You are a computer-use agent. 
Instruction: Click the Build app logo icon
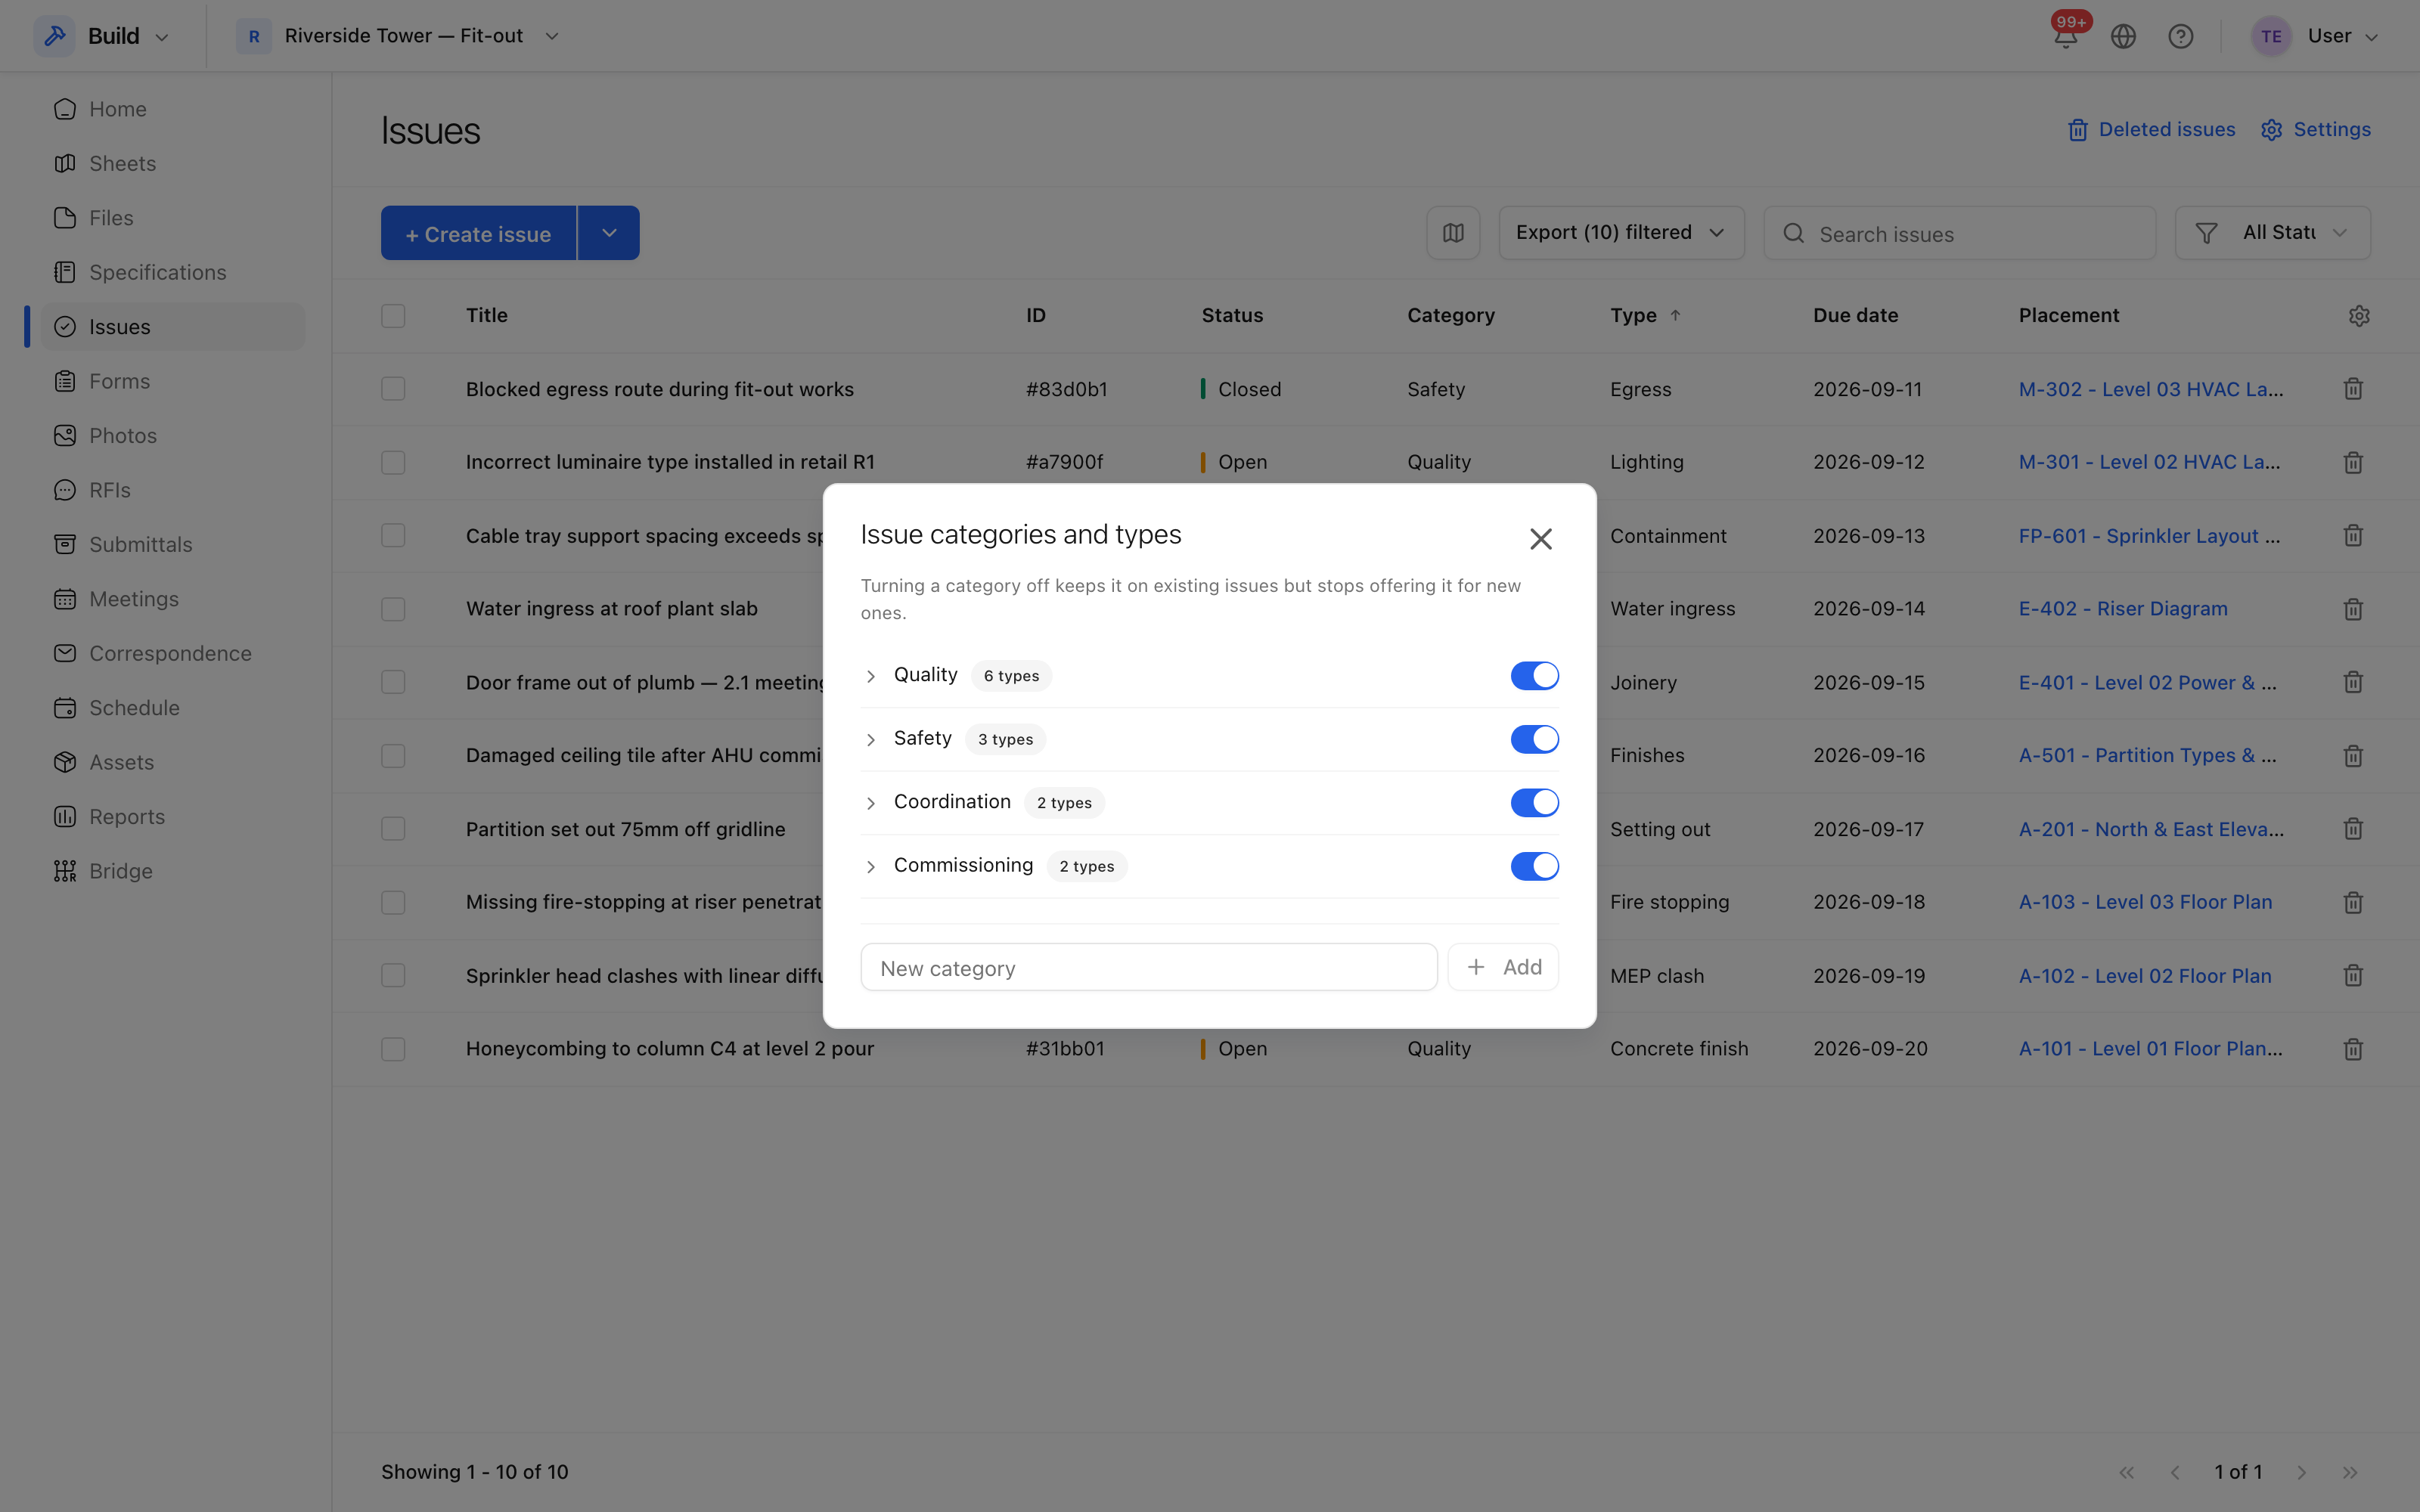55,36
